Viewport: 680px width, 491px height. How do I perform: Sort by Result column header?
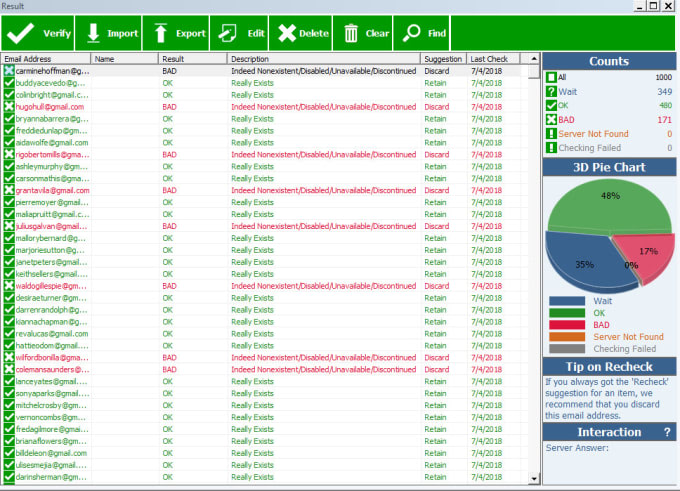(x=193, y=59)
